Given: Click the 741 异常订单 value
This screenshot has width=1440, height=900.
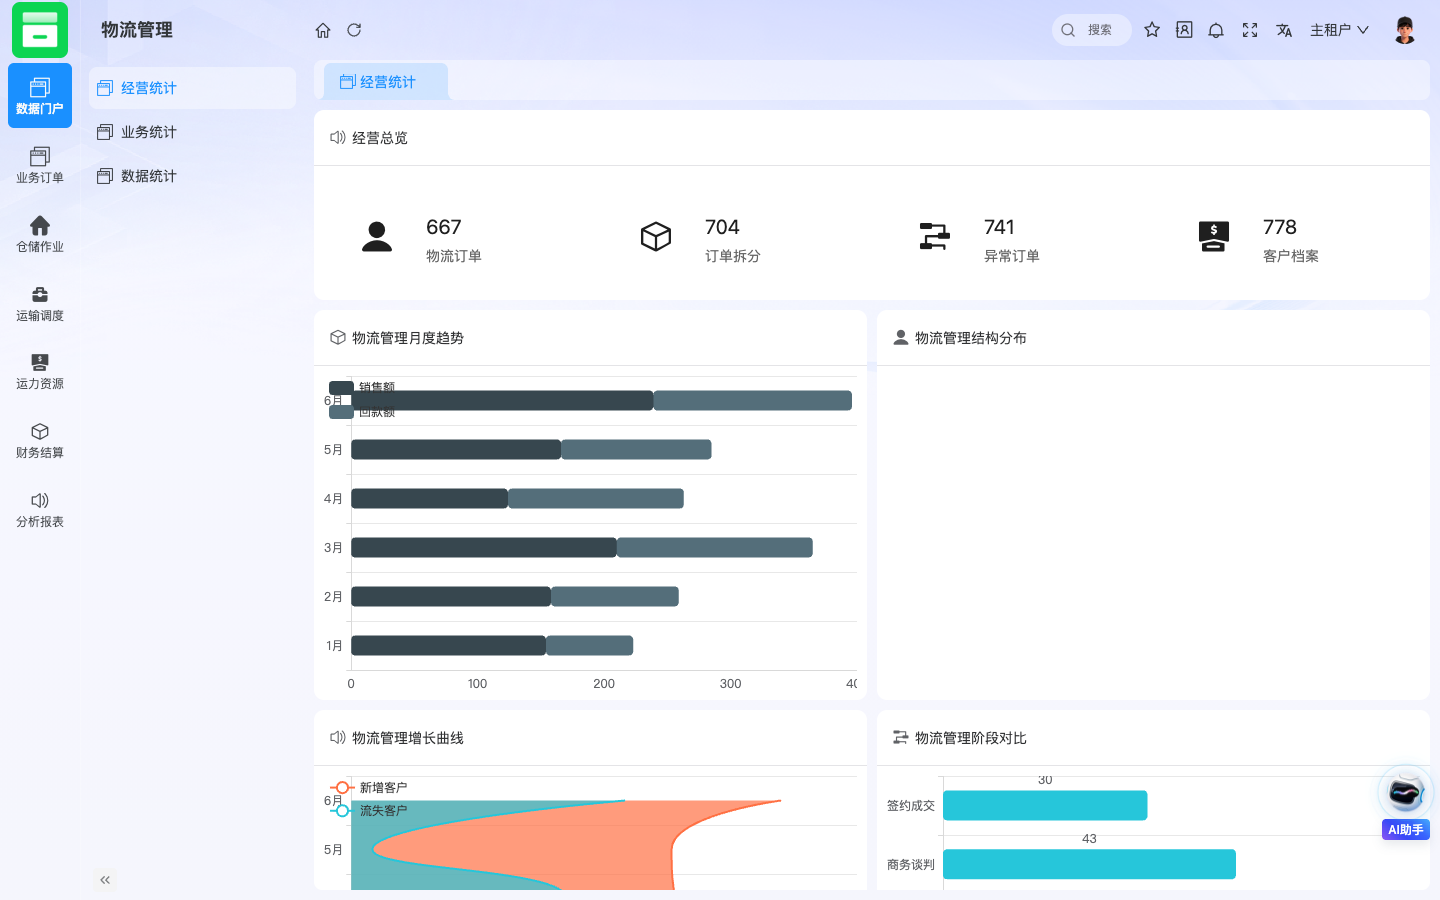Looking at the screenshot, I should [999, 227].
